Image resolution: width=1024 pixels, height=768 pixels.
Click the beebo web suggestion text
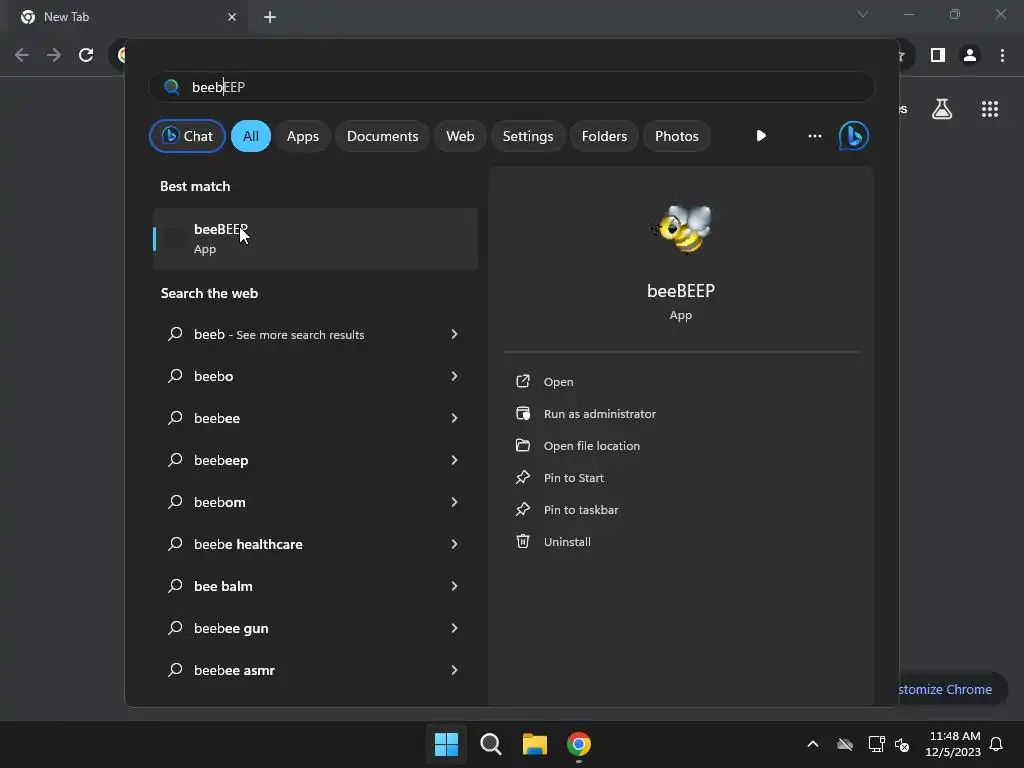point(214,376)
